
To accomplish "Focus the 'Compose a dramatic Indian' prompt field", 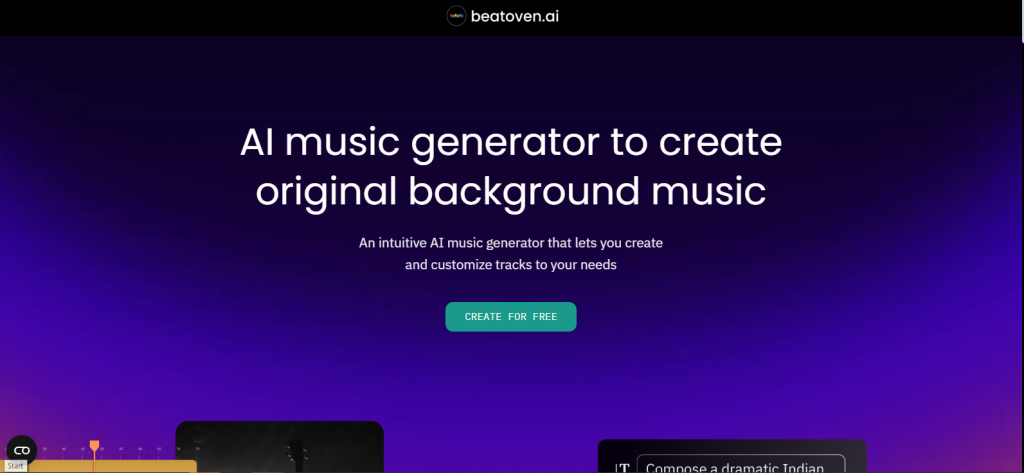I will 741,464.
